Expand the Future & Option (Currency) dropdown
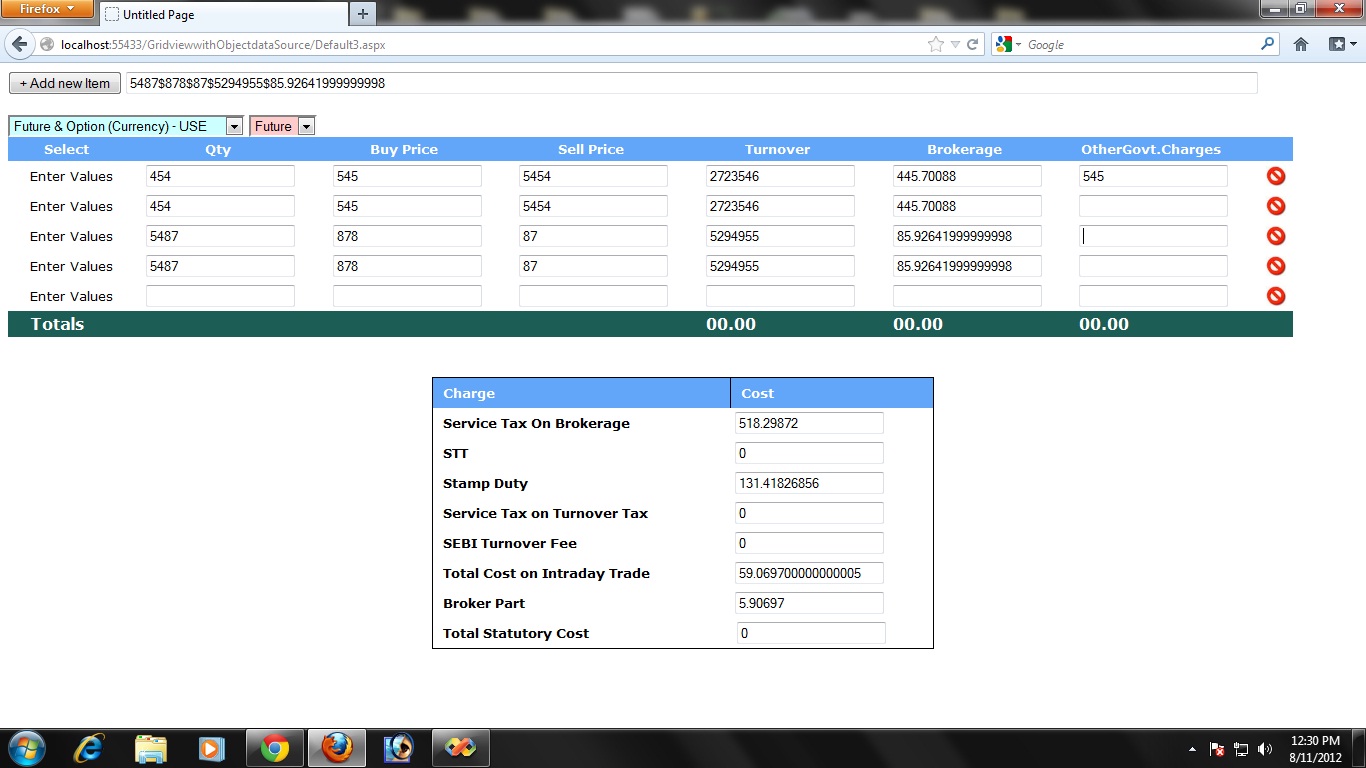Viewport: 1366px width, 768px height. pyautogui.click(x=233, y=126)
